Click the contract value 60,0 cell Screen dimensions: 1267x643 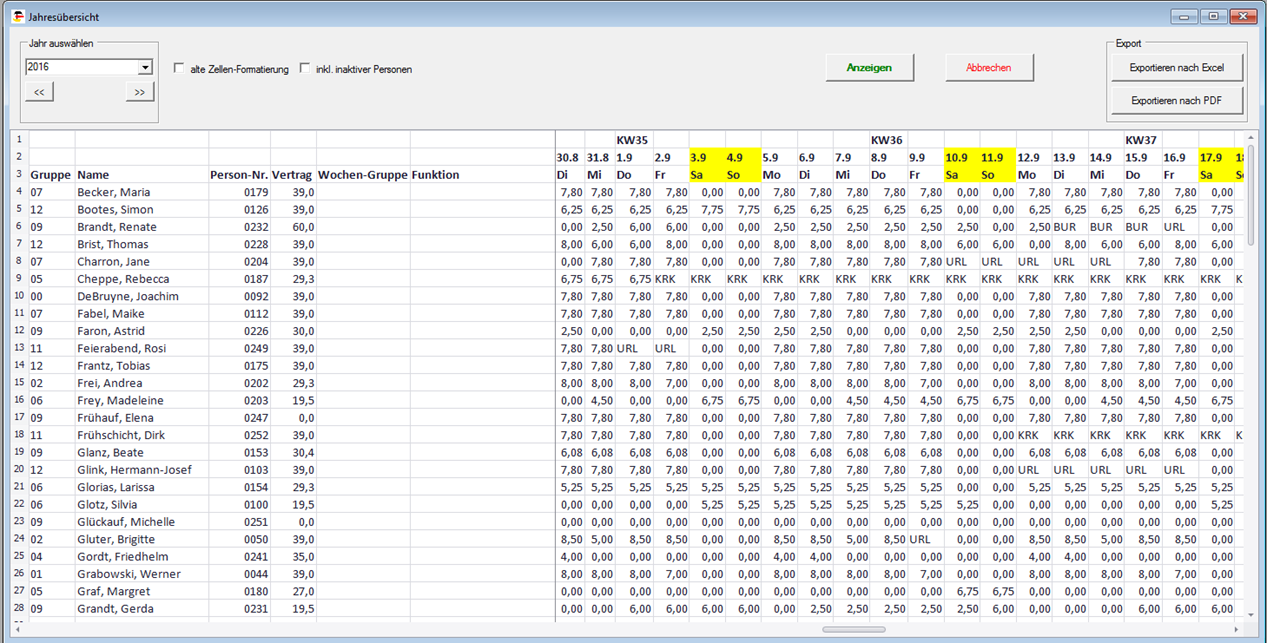point(293,227)
